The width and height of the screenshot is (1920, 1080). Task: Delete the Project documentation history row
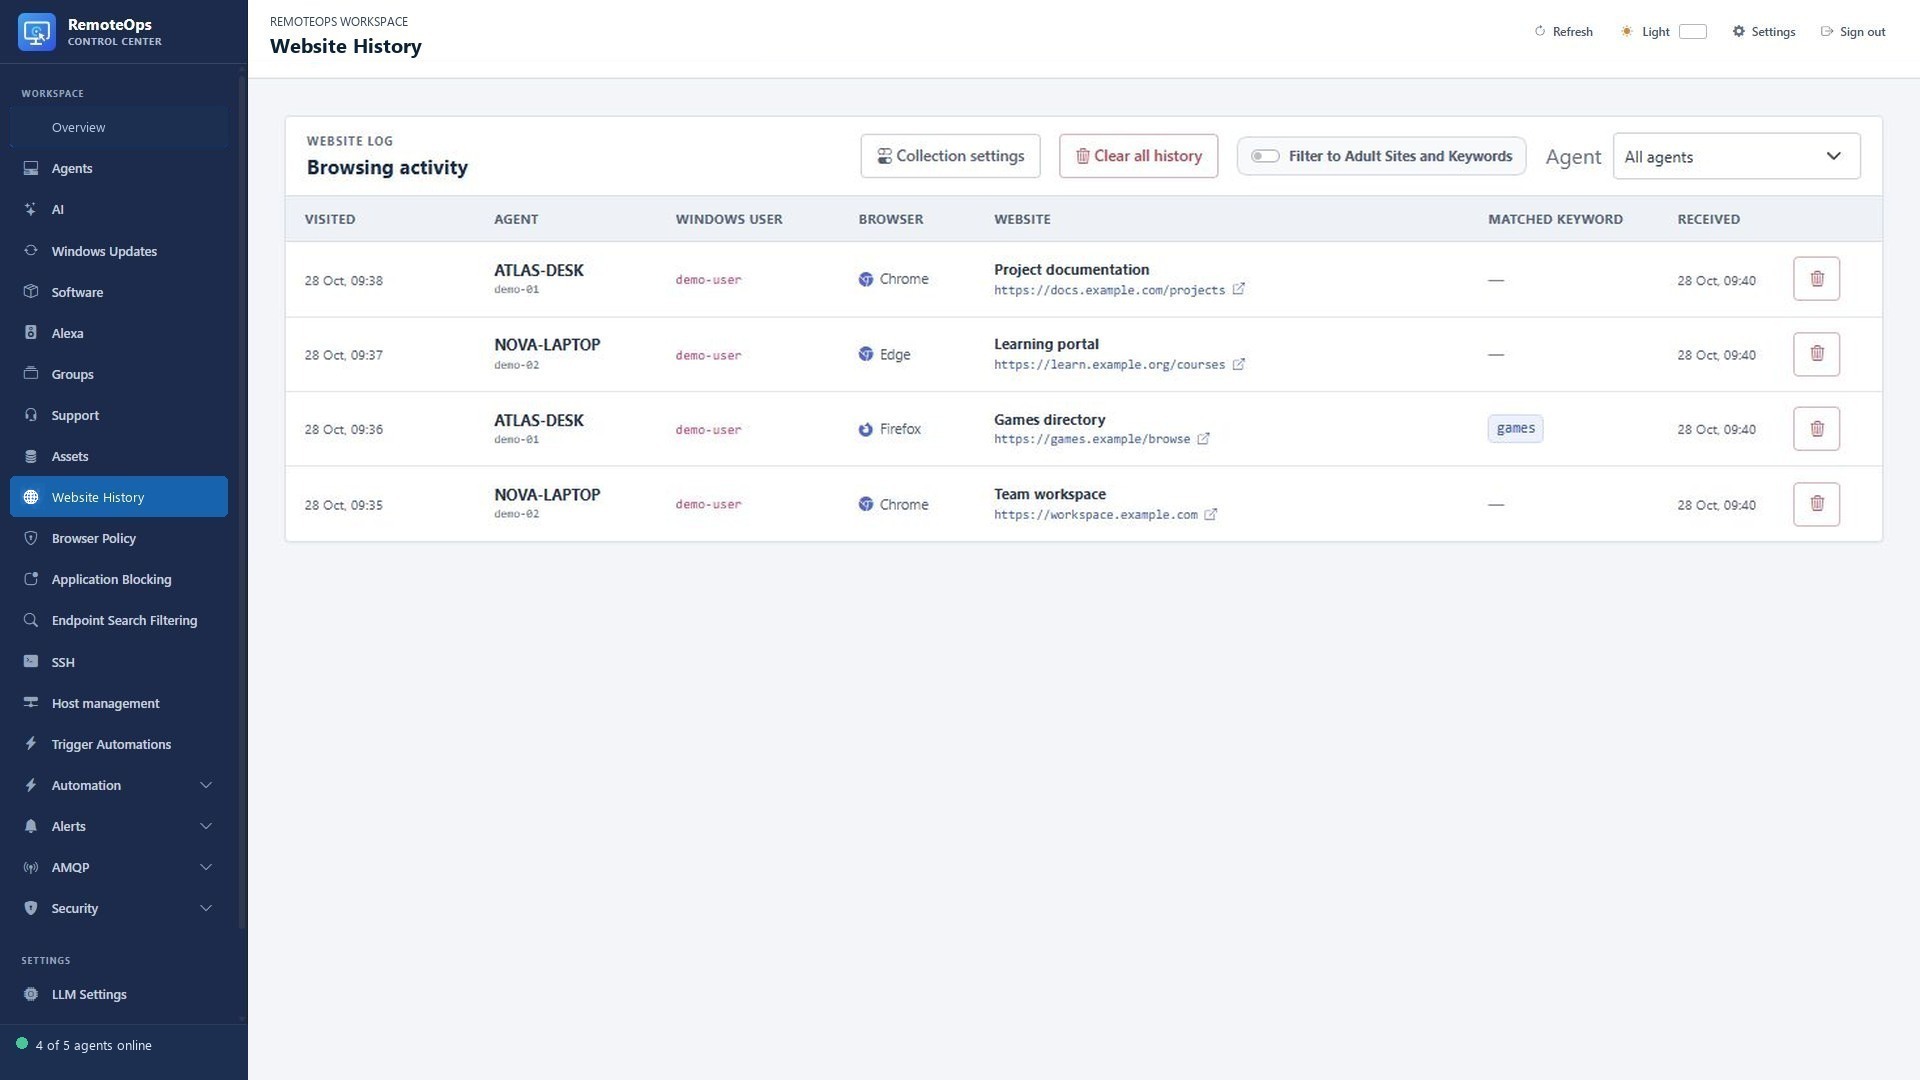(x=1816, y=279)
